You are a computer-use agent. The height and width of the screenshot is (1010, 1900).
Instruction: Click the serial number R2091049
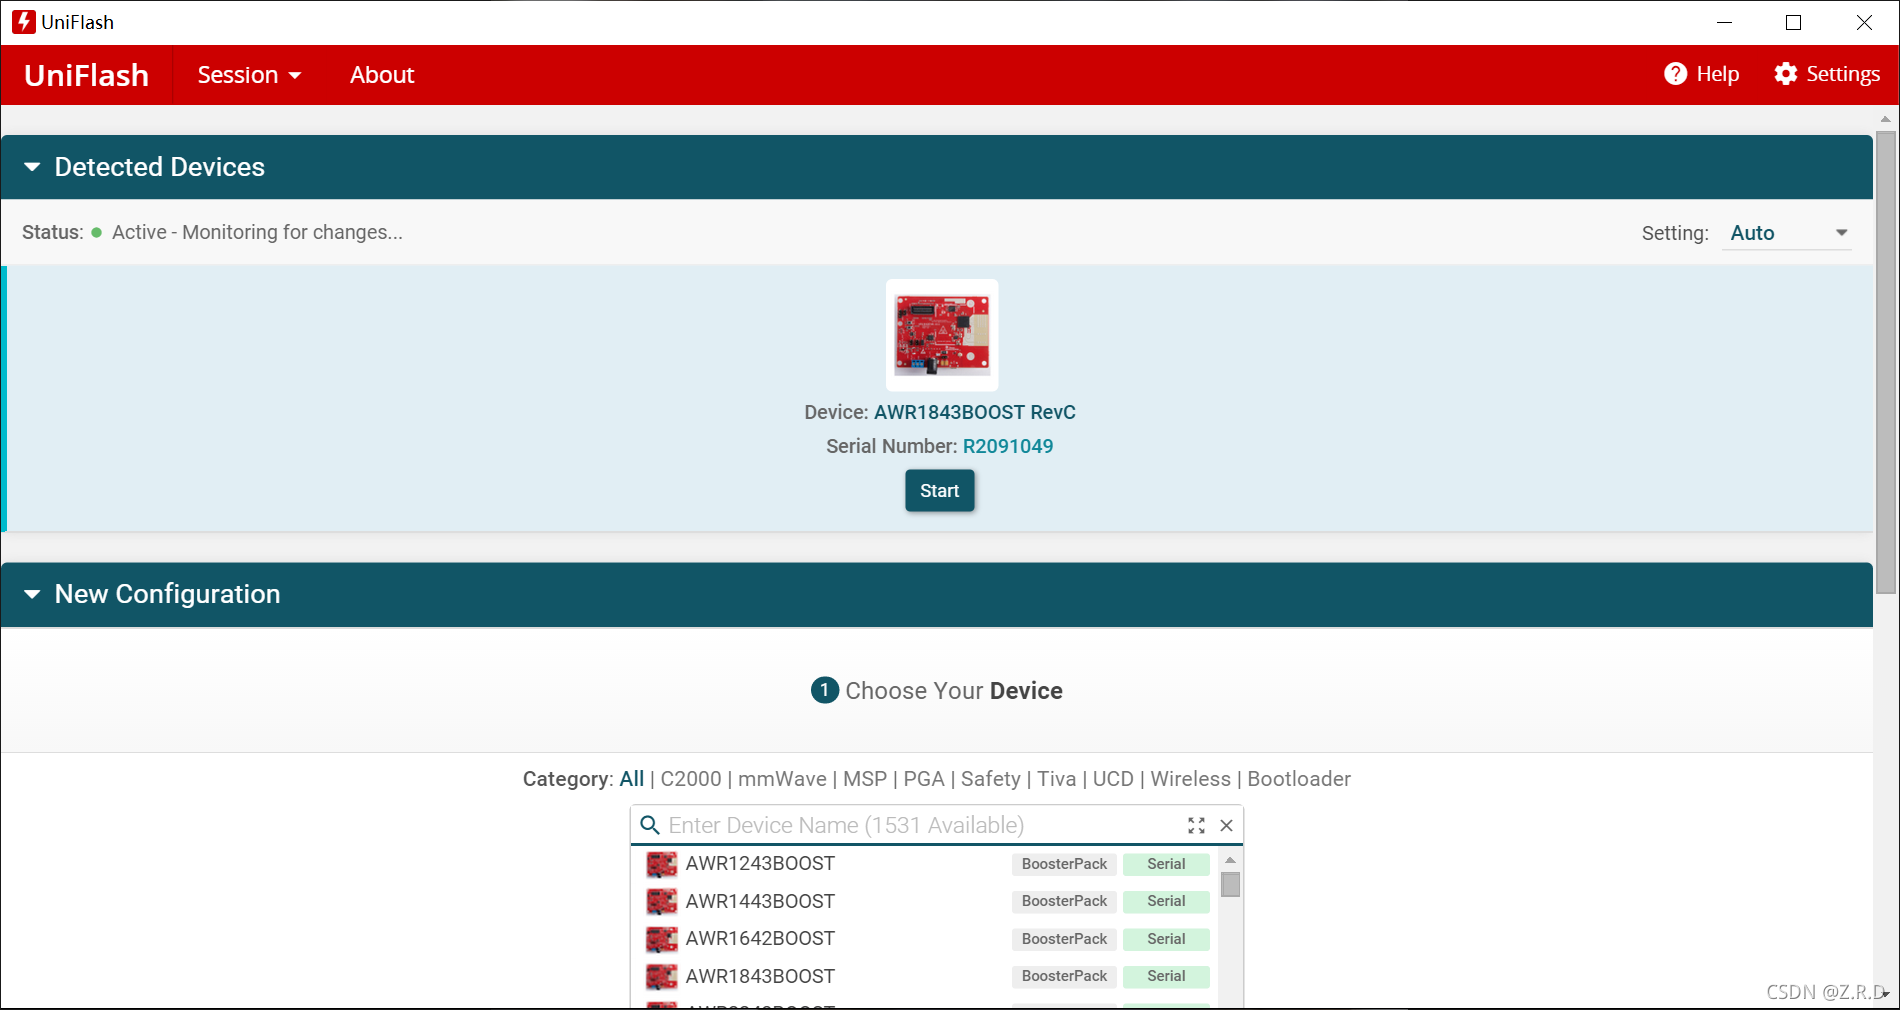click(1008, 446)
